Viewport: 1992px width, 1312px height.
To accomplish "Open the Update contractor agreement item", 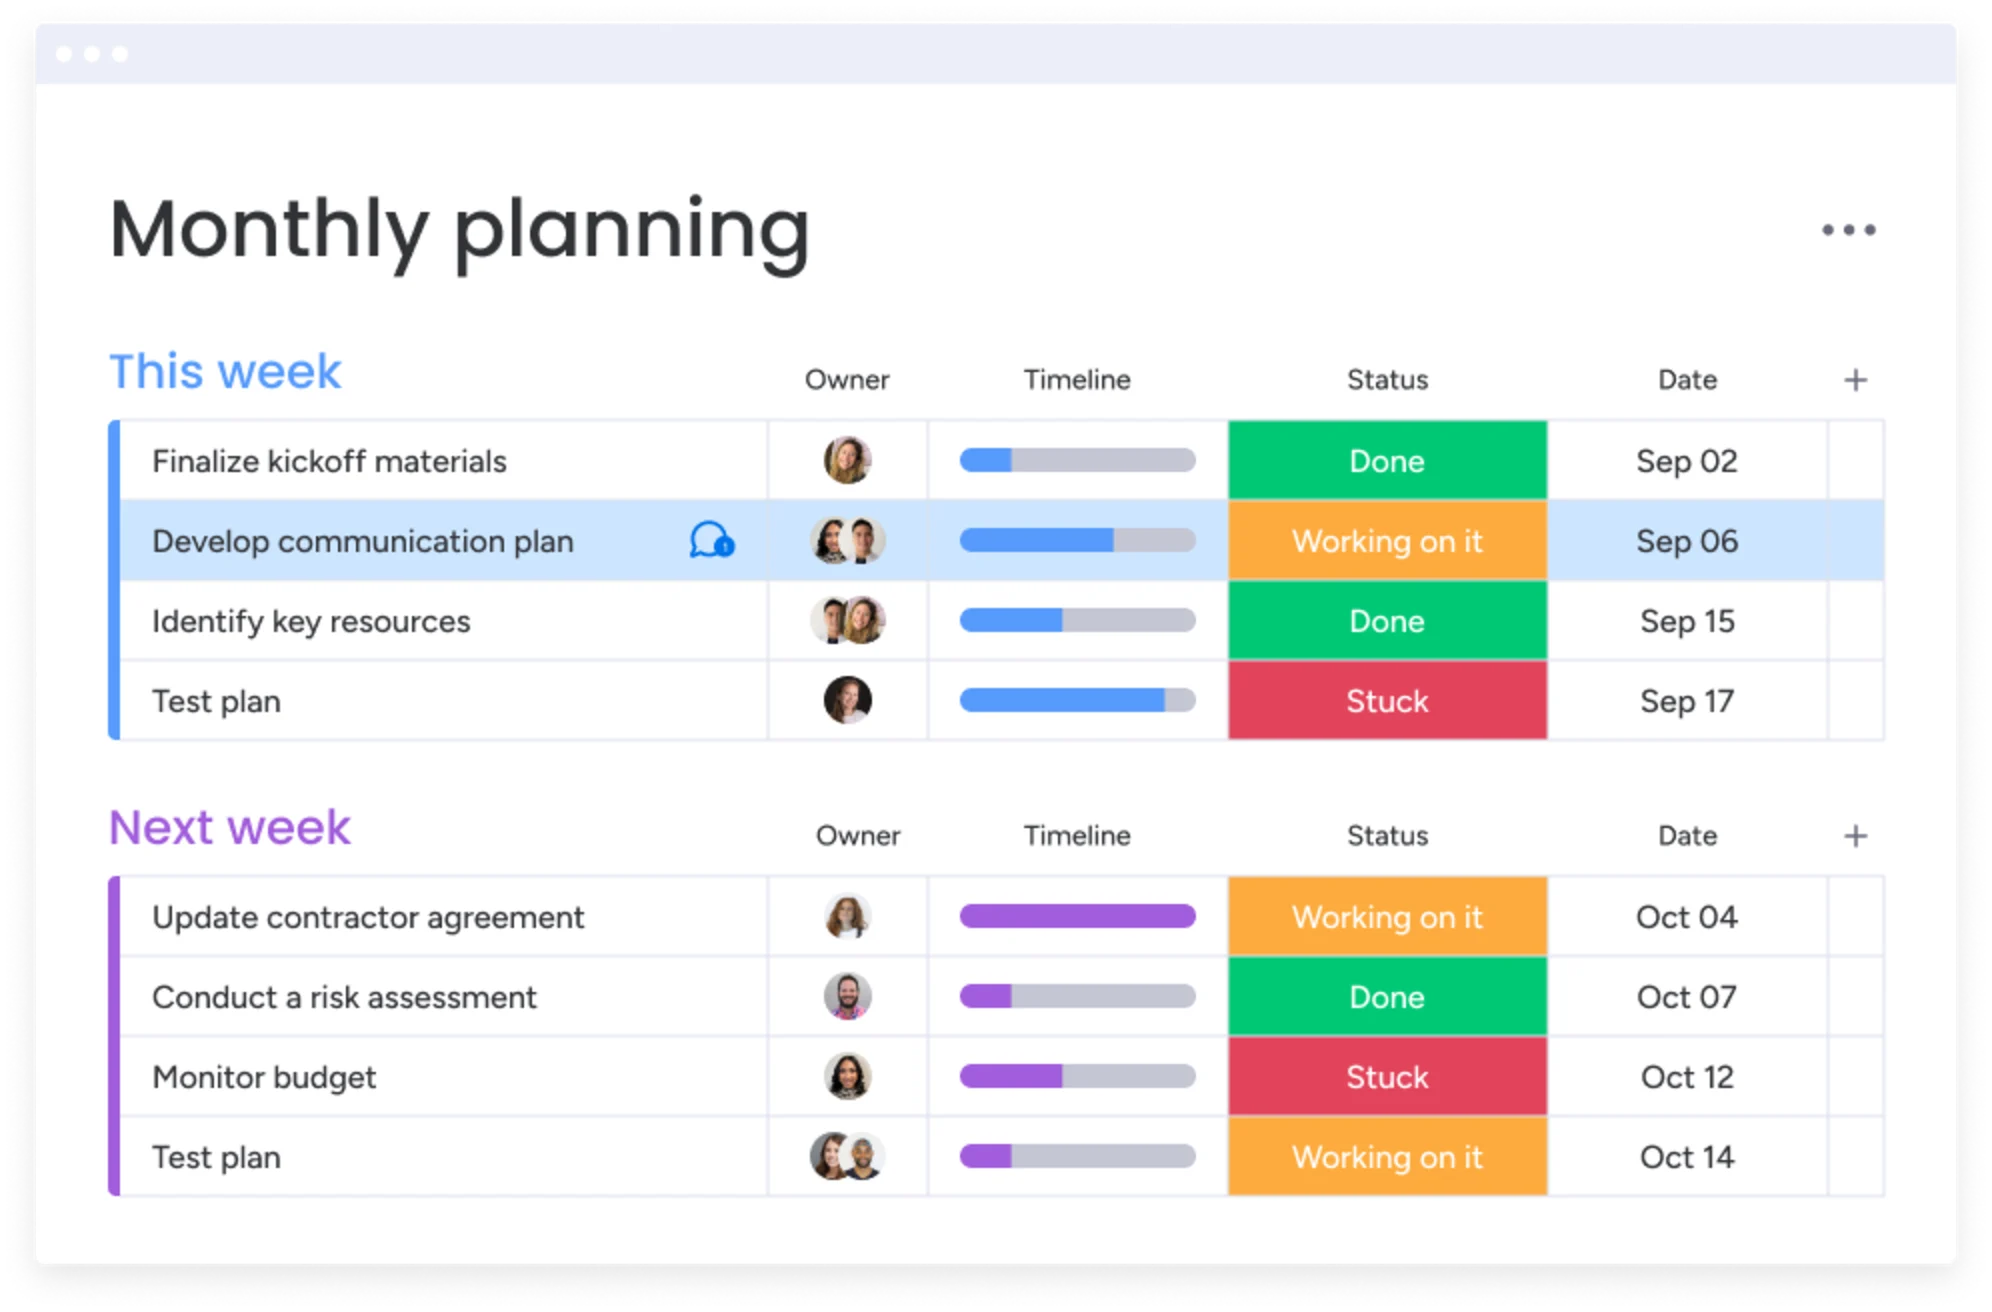I will pyautogui.click(x=368, y=917).
